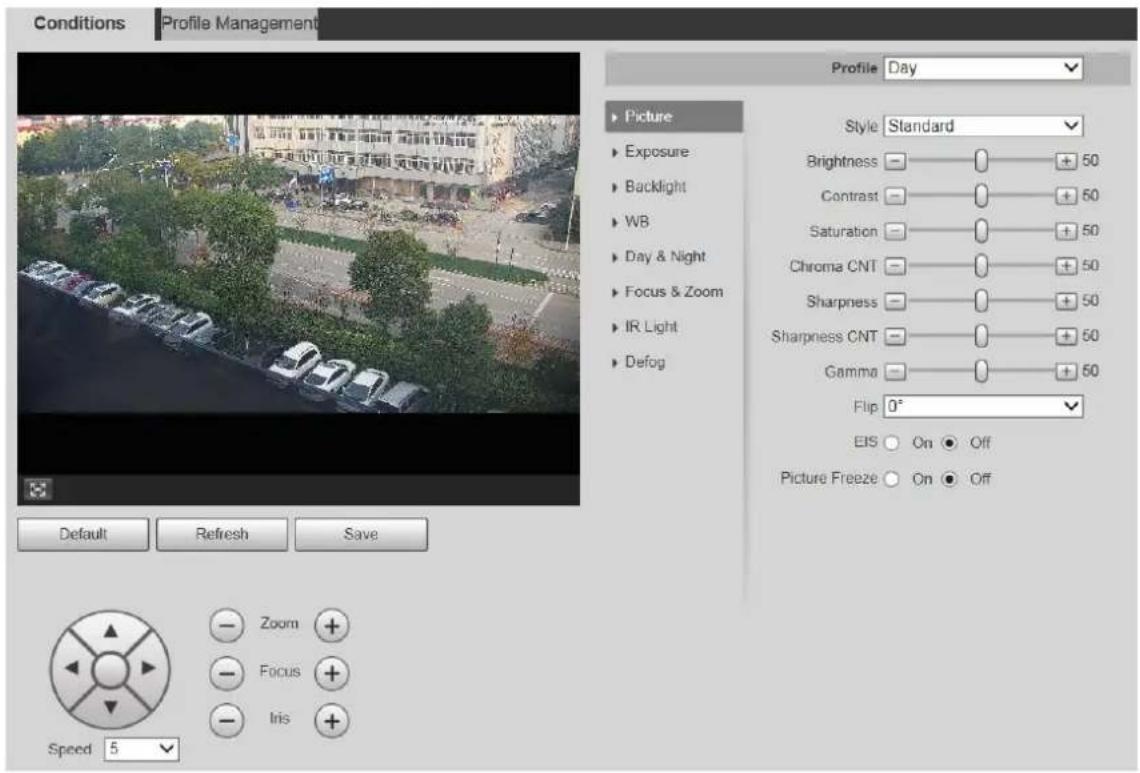Turn EIS On
This screenshot has height=773, width=1140.
[892, 443]
